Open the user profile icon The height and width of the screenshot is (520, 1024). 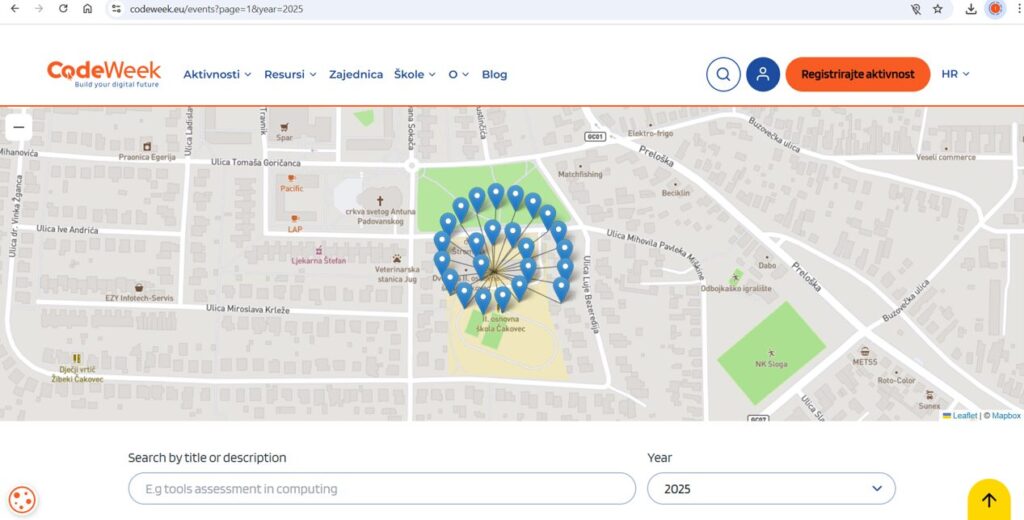tap(763, 74)
